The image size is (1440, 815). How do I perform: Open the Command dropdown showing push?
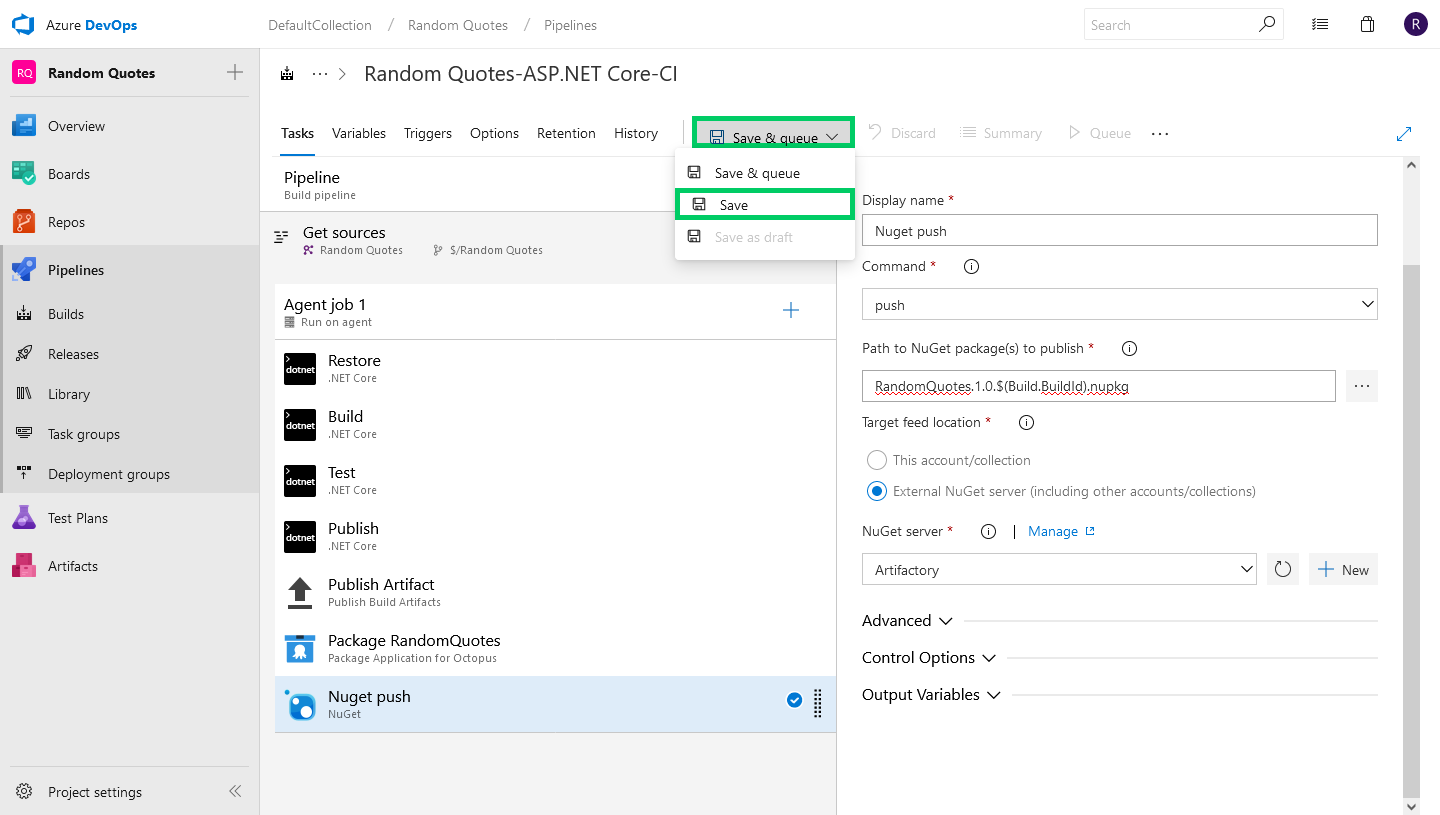tap(1120, 305)
